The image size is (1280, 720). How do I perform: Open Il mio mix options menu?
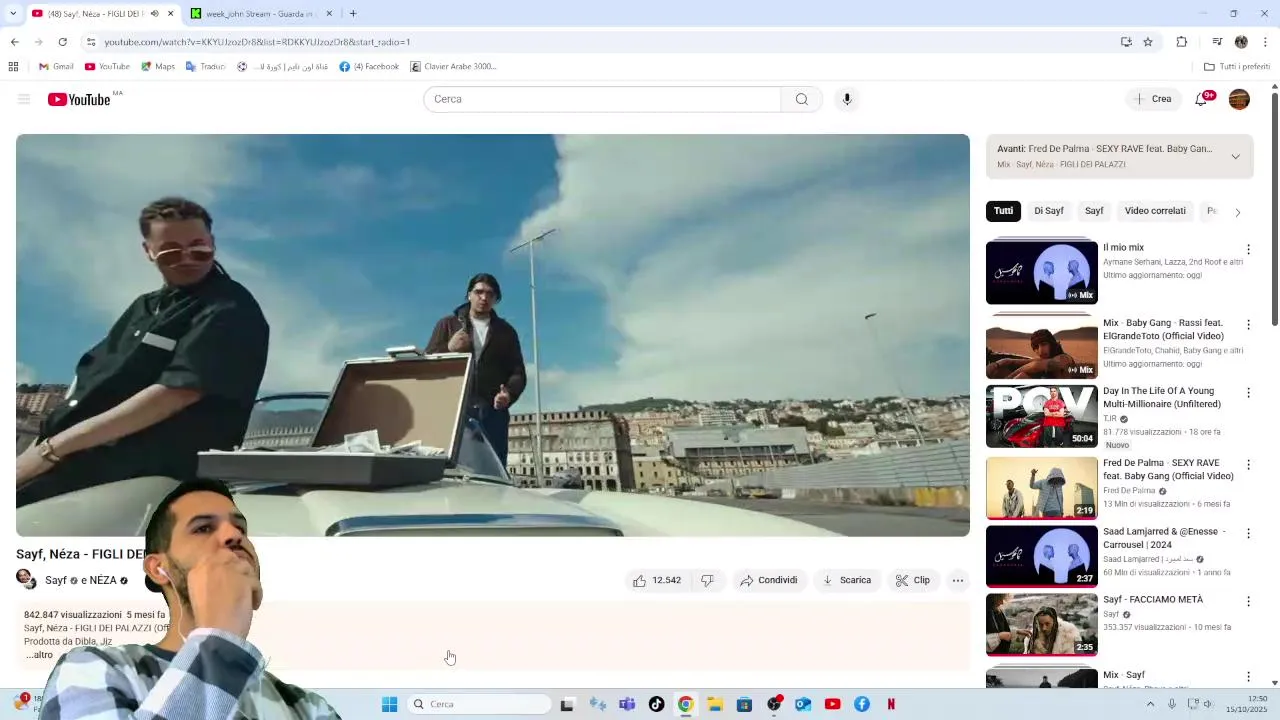[x=1248, y=249]
